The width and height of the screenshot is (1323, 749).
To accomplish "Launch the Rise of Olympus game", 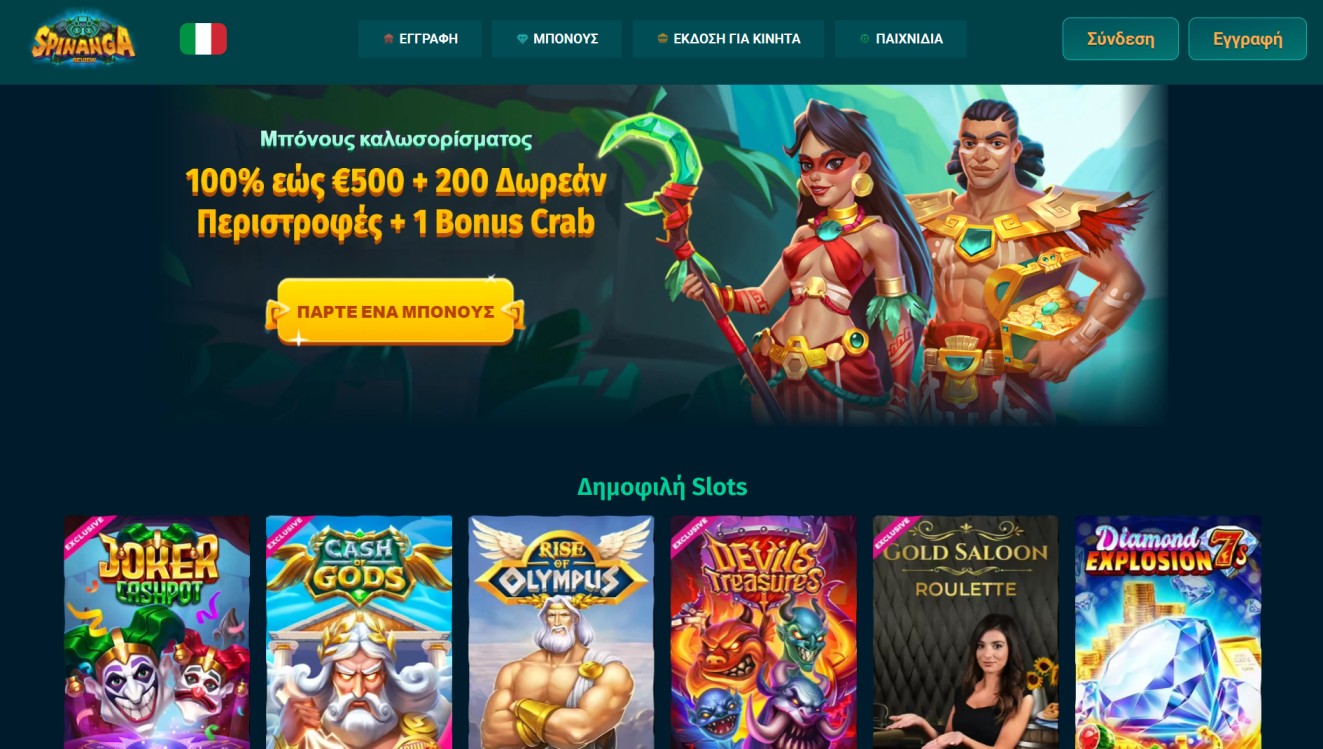I will click(x=561, y=632).
